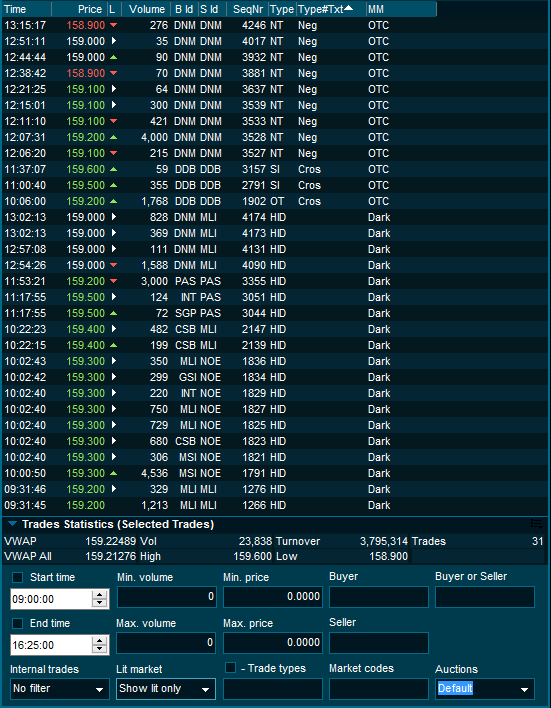The image size is (551, 708).
Task: Enable the Start time checkbox
Action: pyautogui.click(x=18, y=578)
